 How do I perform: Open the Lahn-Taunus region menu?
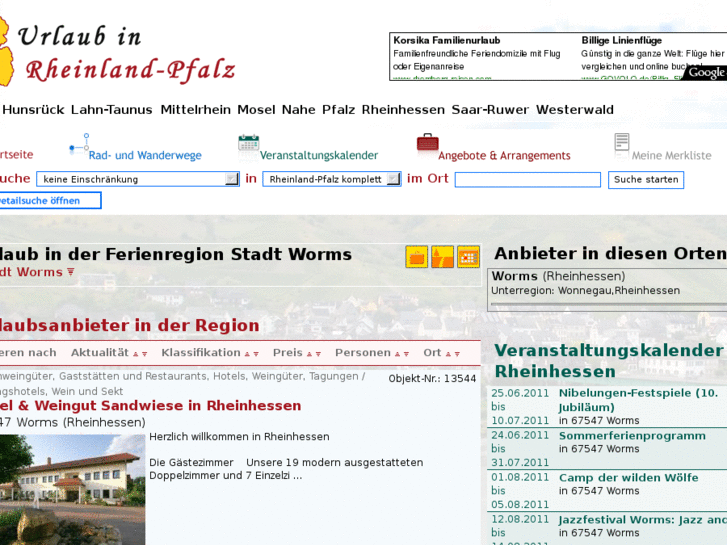coord(112,110)
